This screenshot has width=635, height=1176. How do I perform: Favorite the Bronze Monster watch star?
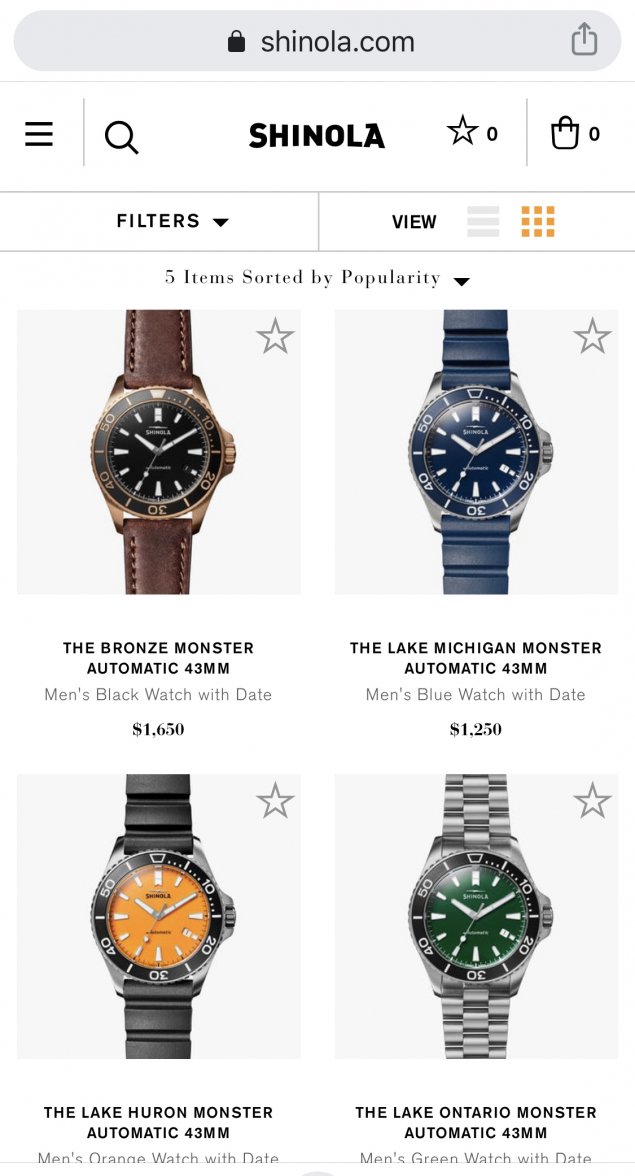[275, 336]
